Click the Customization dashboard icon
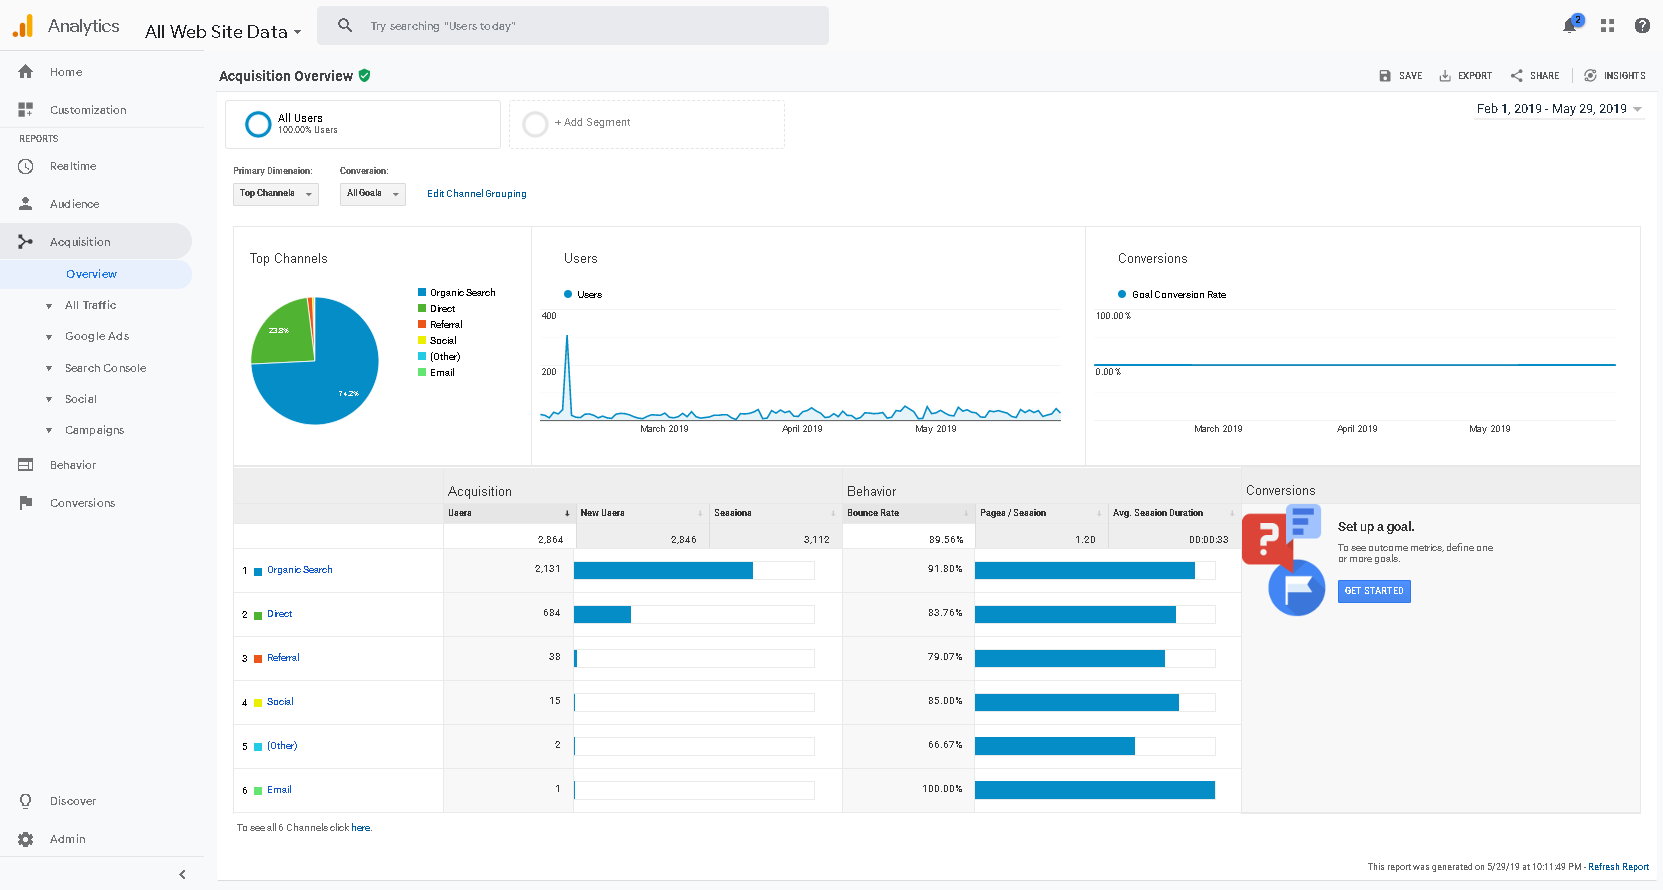The image size is (1663, 890). click(x=26, y=110)
